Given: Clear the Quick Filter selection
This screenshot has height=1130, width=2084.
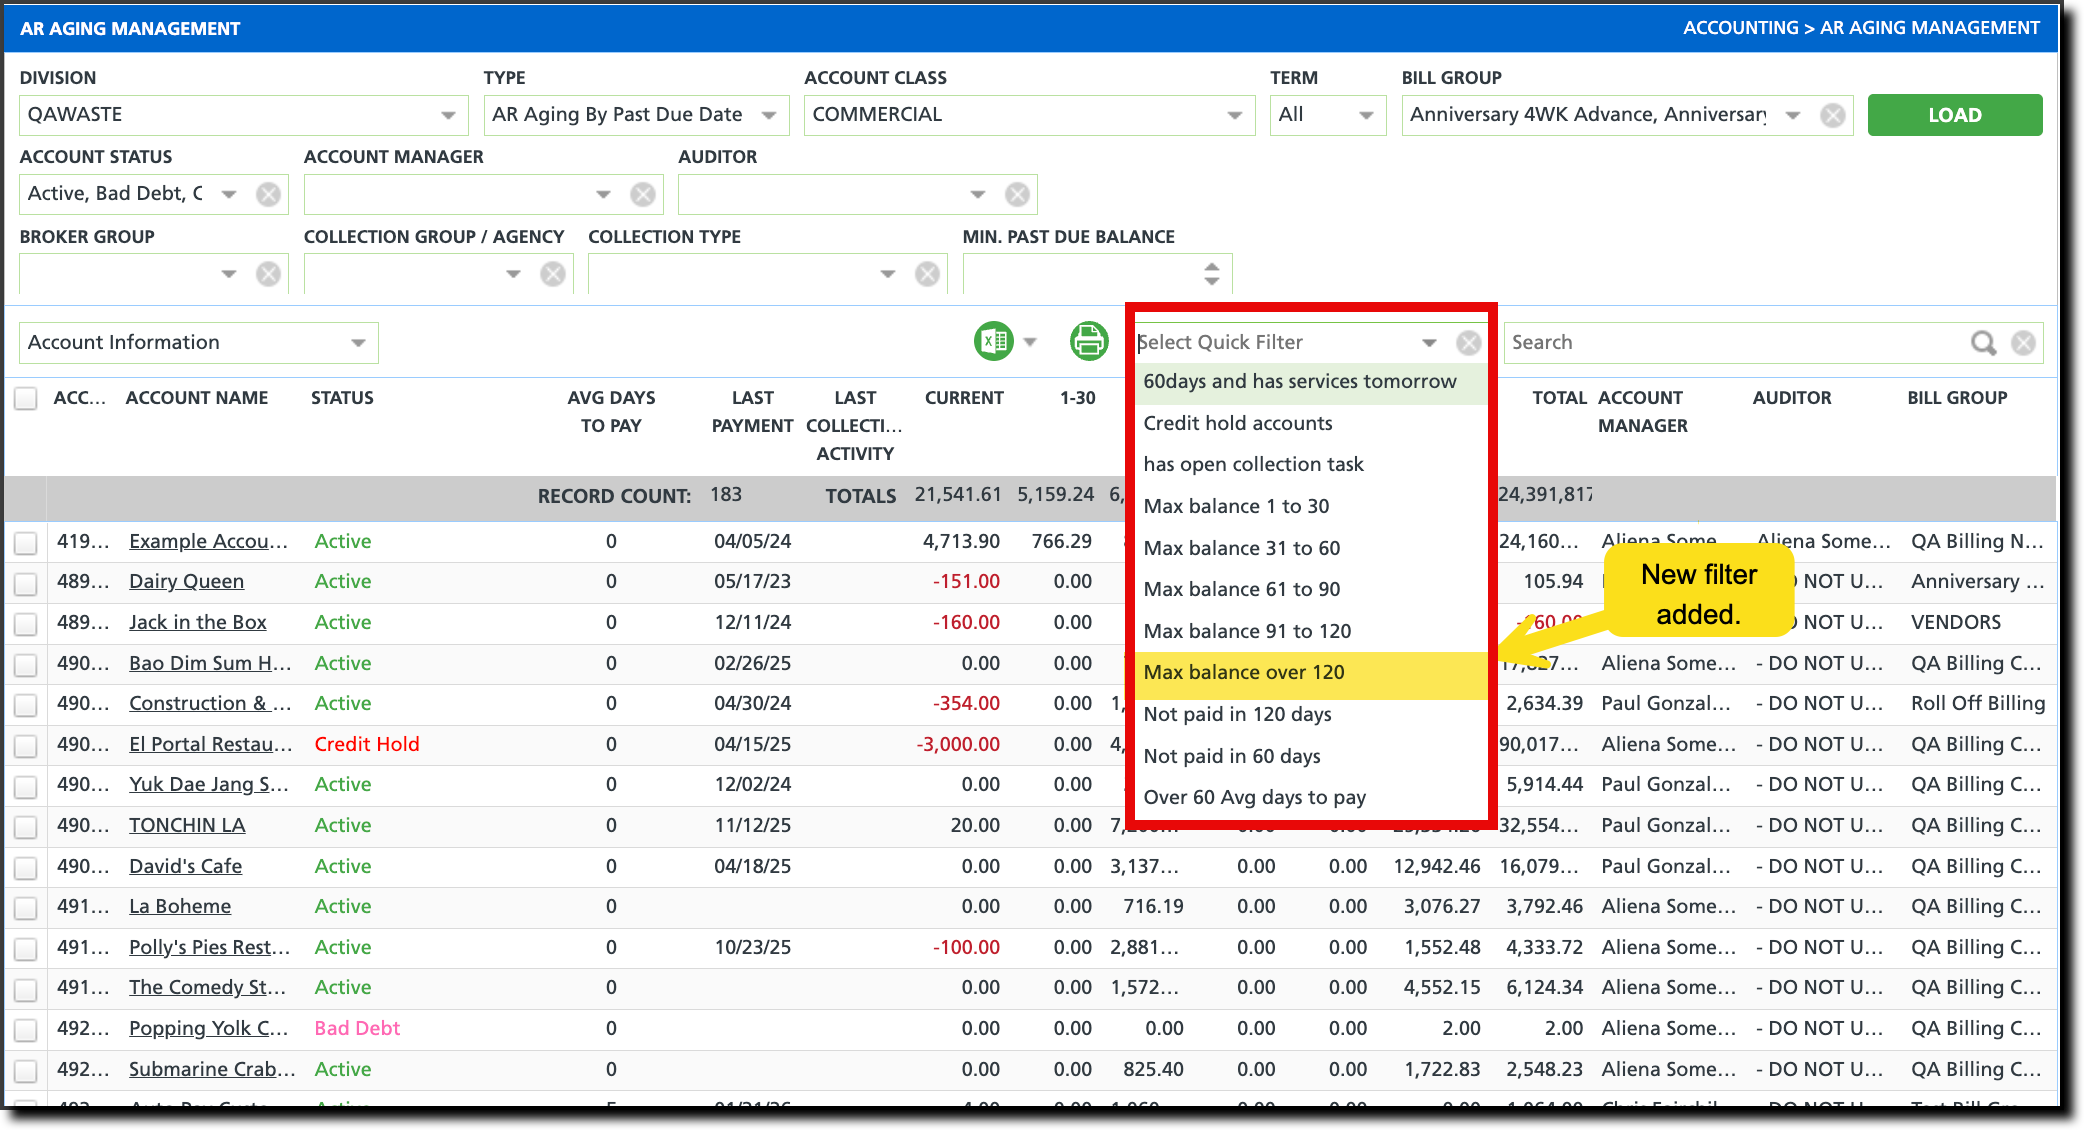Looking at the screenshot, I should (x=1468, y=343).
